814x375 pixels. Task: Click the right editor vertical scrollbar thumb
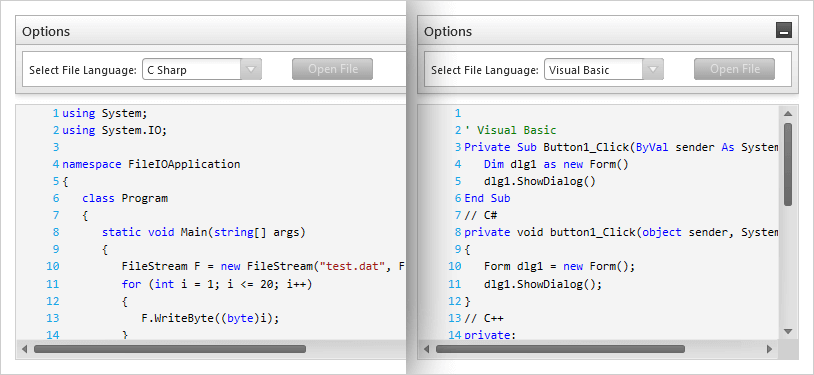[x=788, y=165]
